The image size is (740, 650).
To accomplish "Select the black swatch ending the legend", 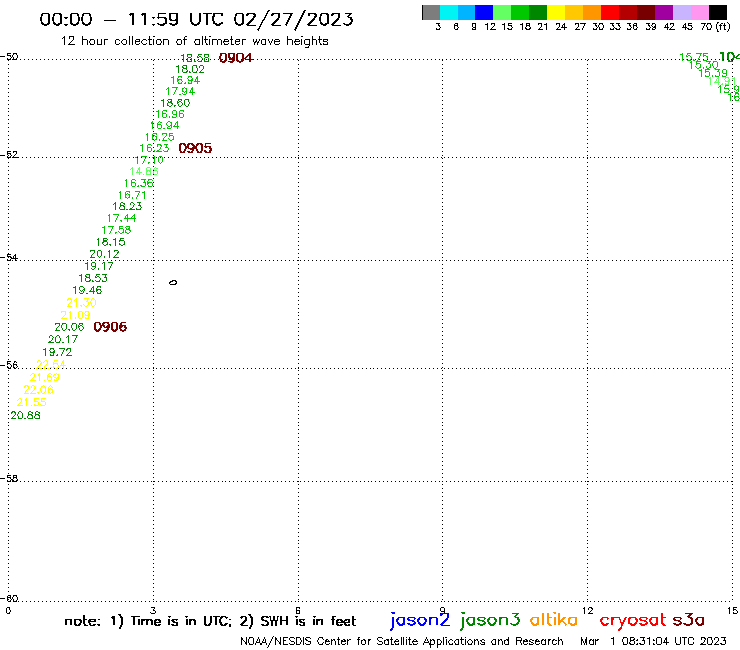I will tap(718, 12).
